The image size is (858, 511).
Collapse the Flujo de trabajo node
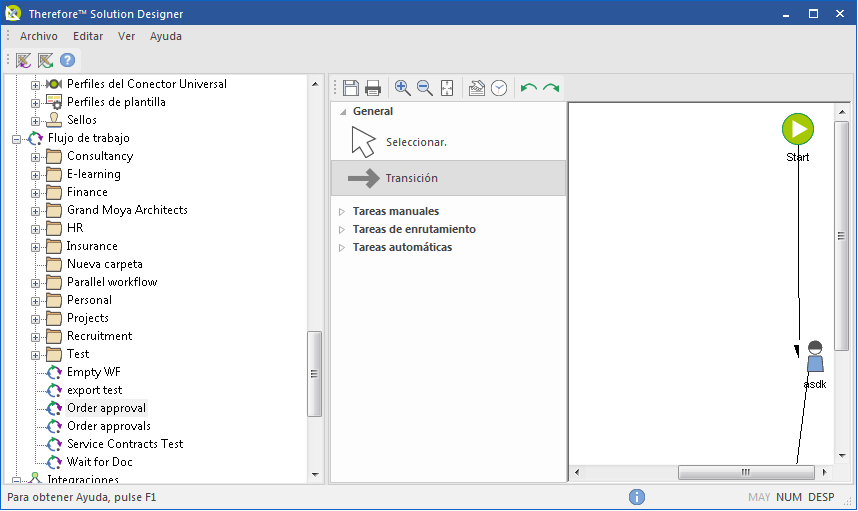point(16,139)
